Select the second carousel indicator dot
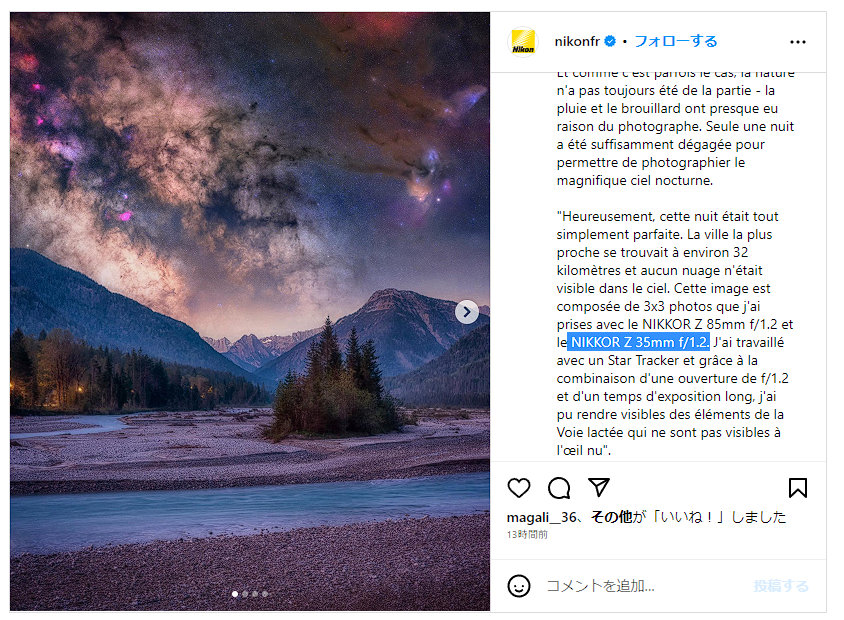 (245, 594)
